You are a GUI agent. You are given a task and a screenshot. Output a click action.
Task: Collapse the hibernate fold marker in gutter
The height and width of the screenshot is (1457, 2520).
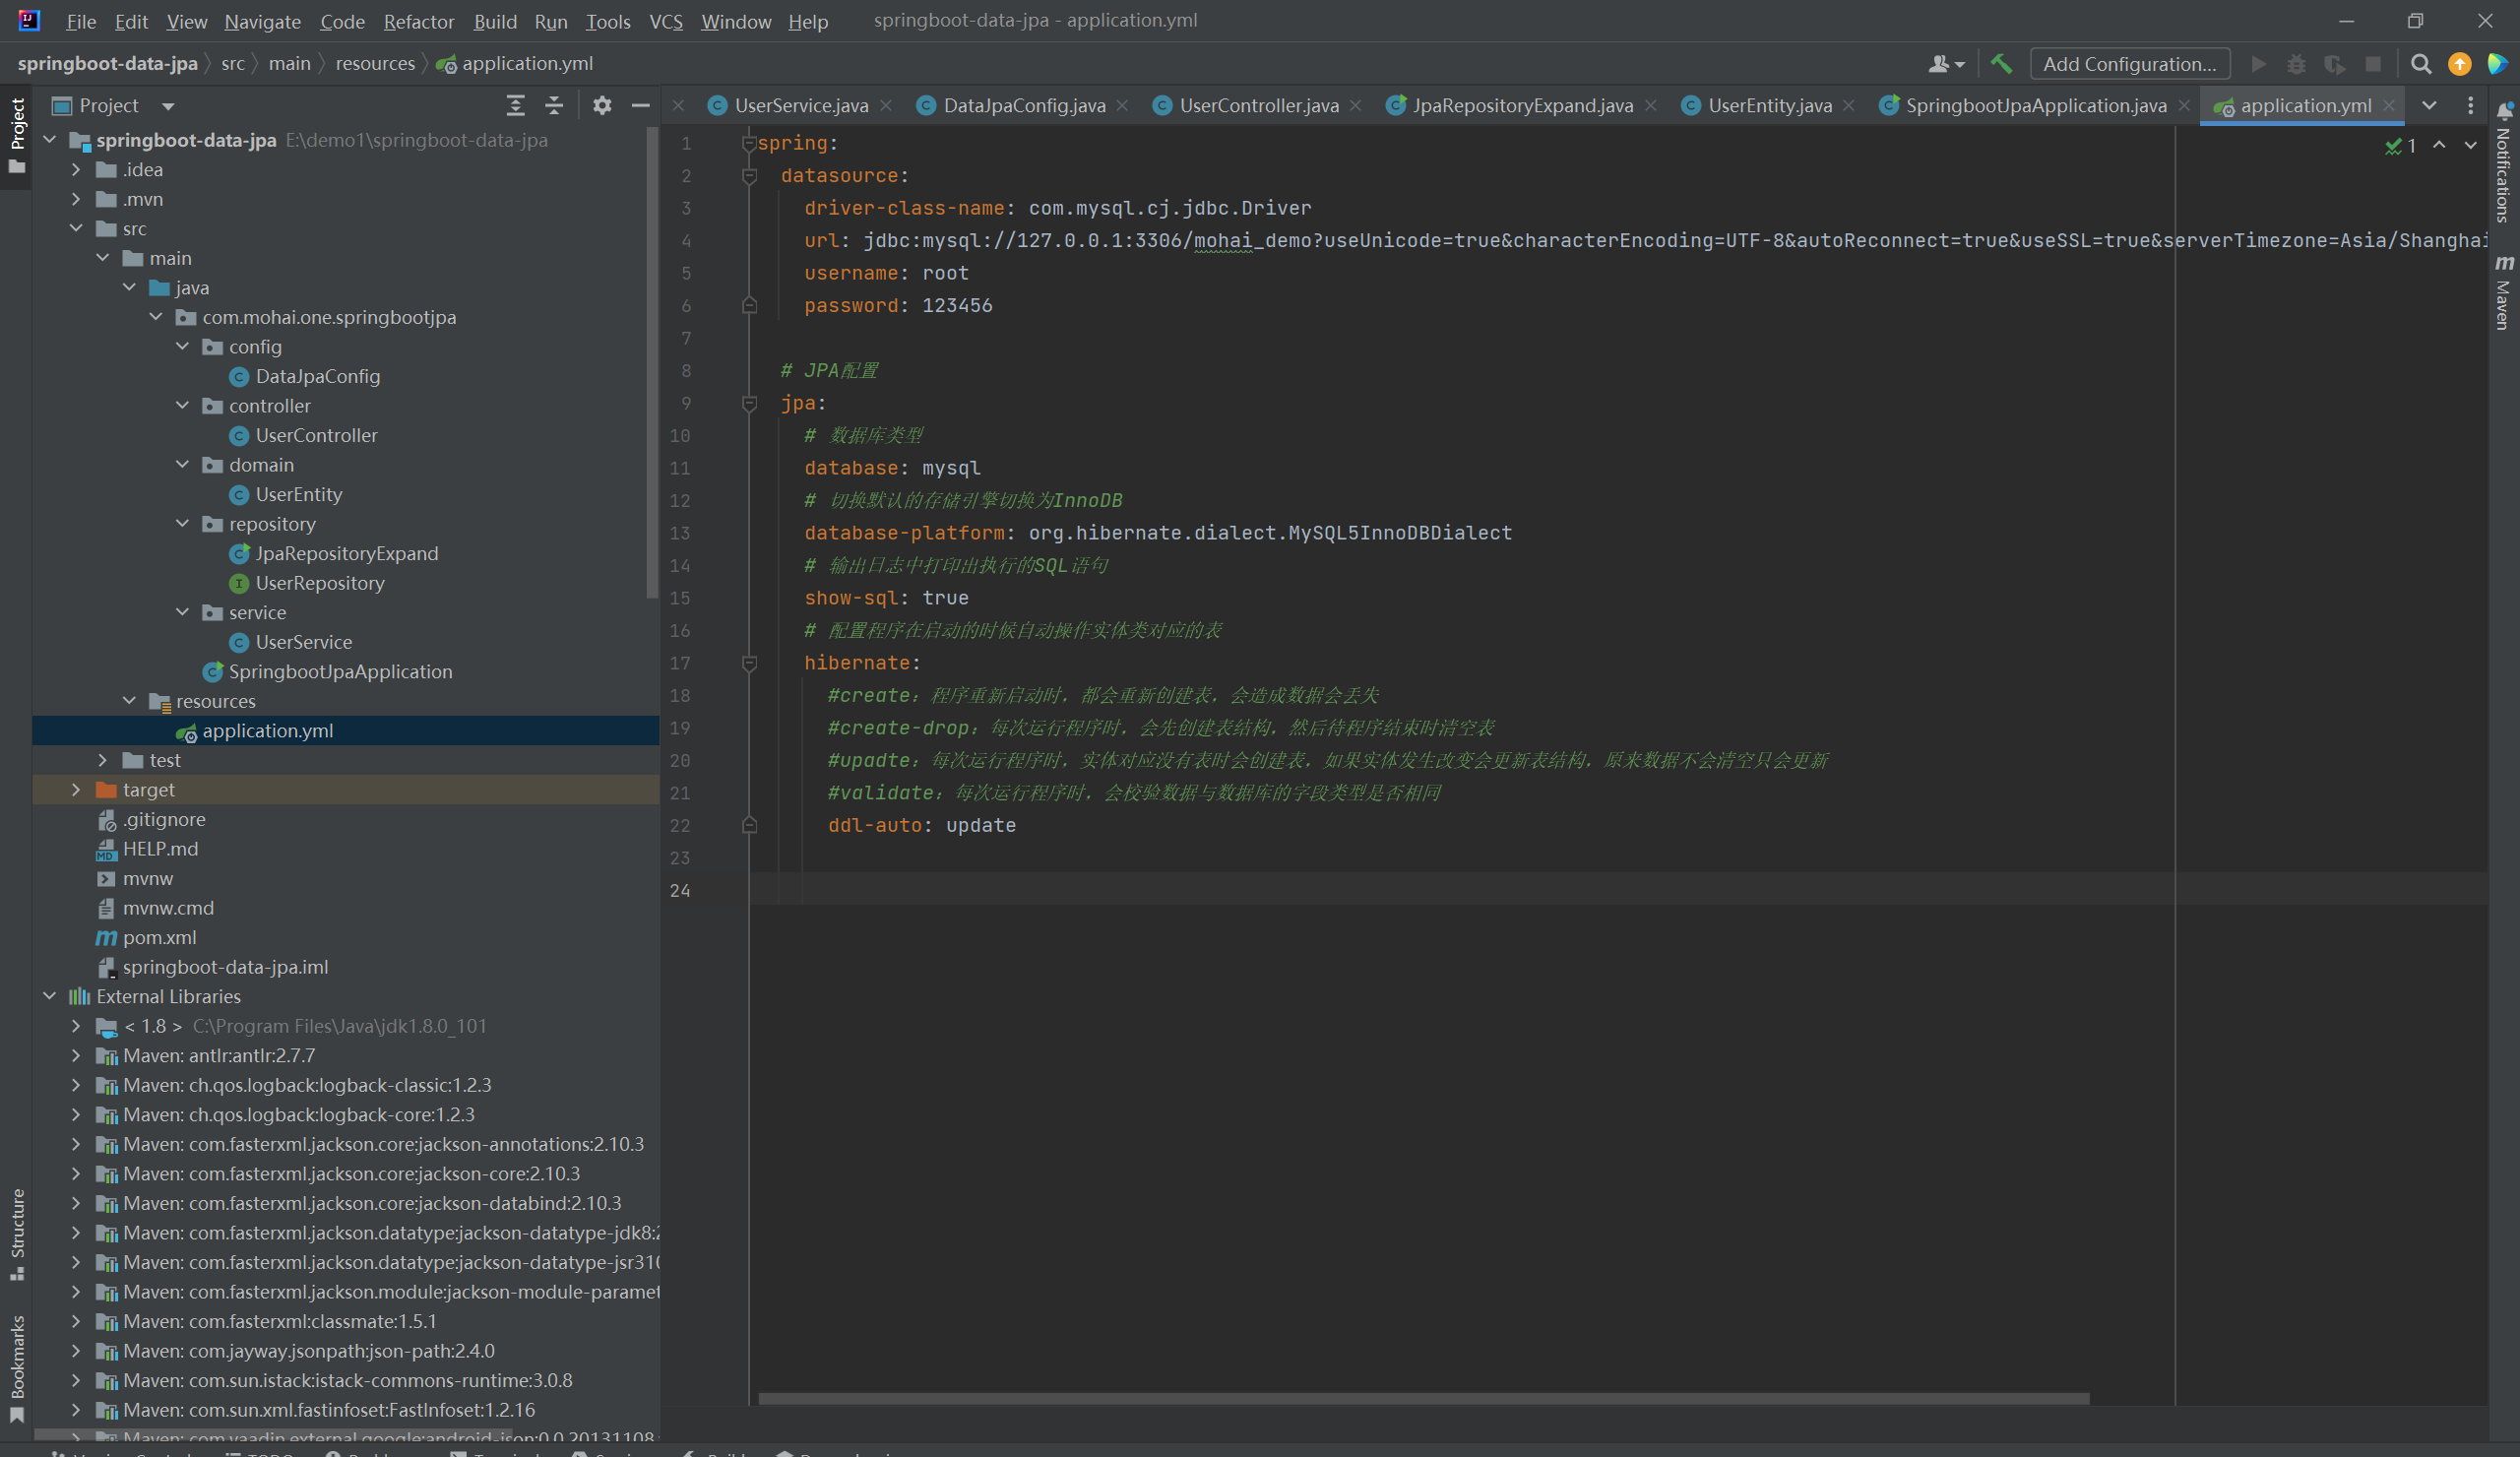coord(749,663)
